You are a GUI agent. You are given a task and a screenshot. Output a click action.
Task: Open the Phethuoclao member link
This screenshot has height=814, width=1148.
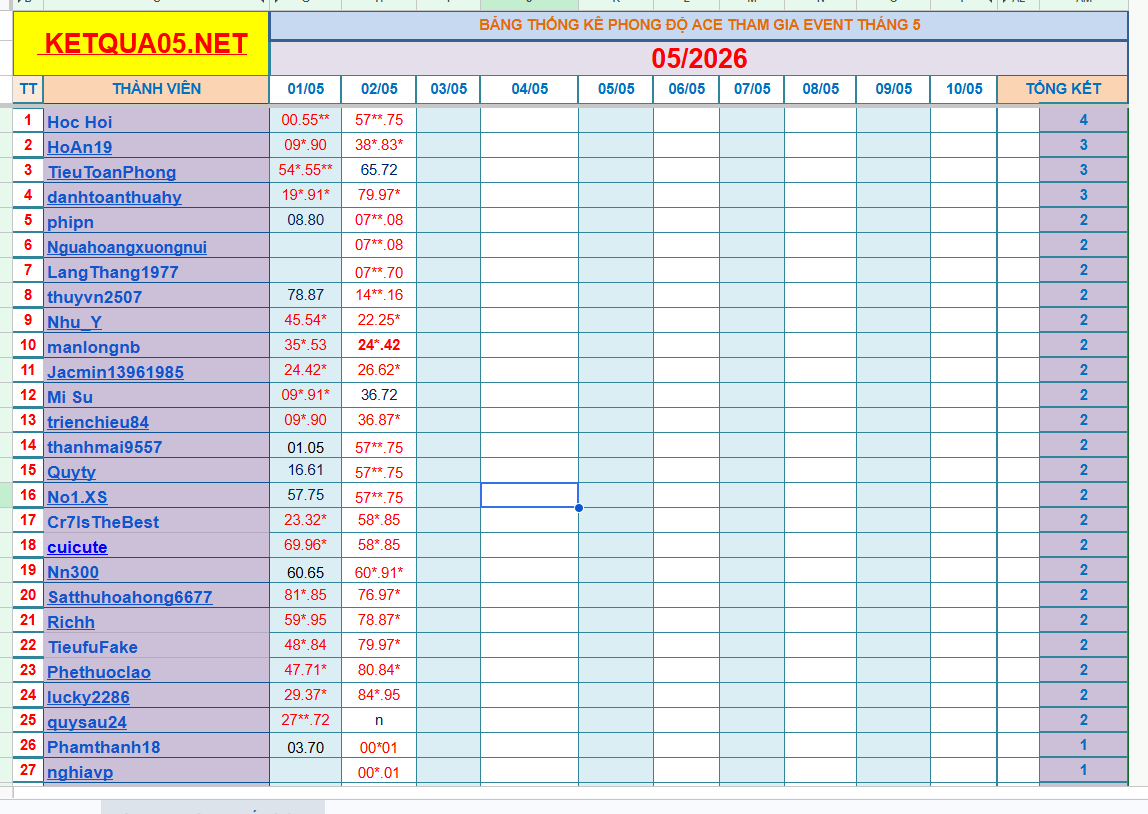[99, 672]
